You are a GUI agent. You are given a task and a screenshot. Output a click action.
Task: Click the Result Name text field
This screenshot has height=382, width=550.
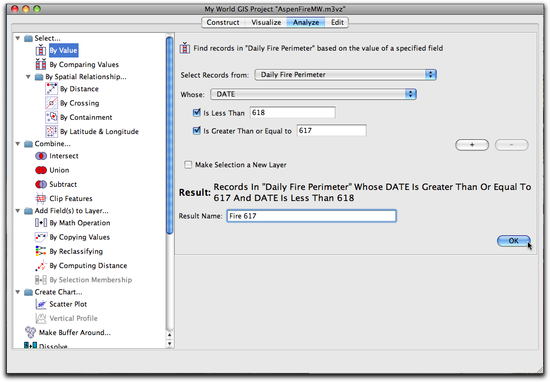[311, 216]
